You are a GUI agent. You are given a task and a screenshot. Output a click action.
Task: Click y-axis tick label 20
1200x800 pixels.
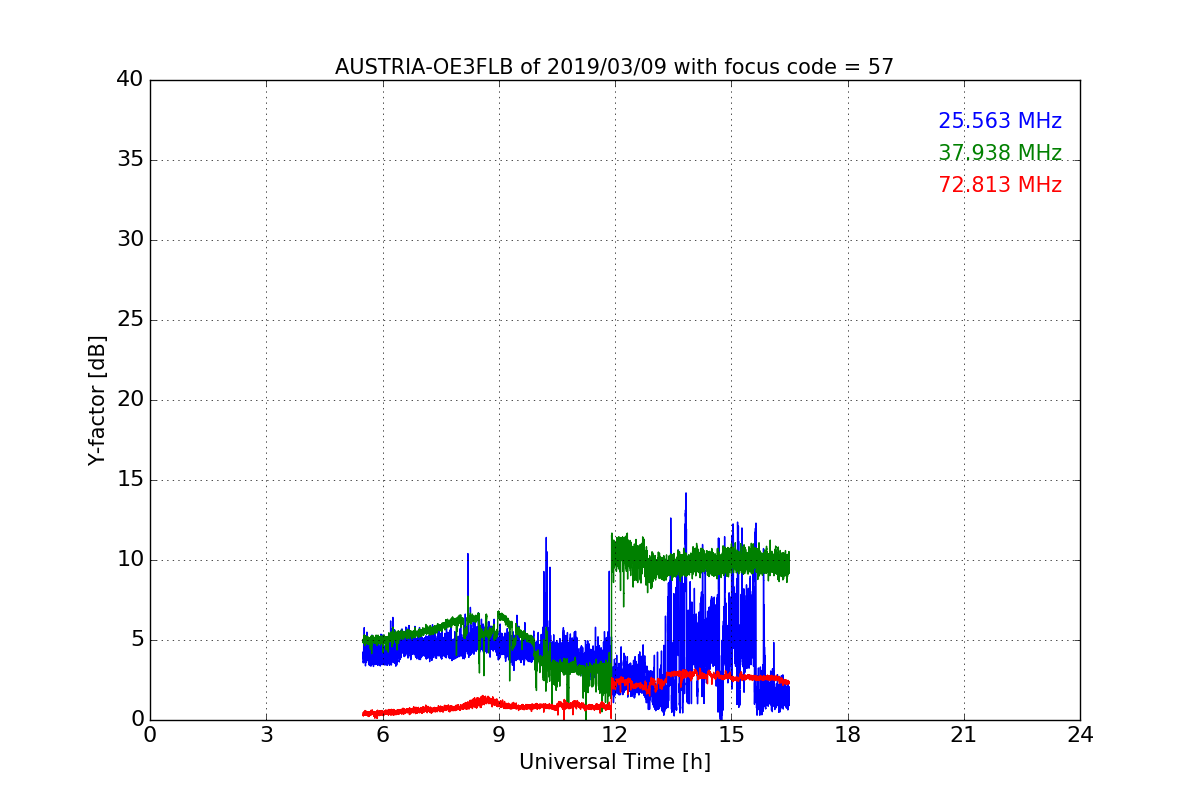click(x=130, y=400)
